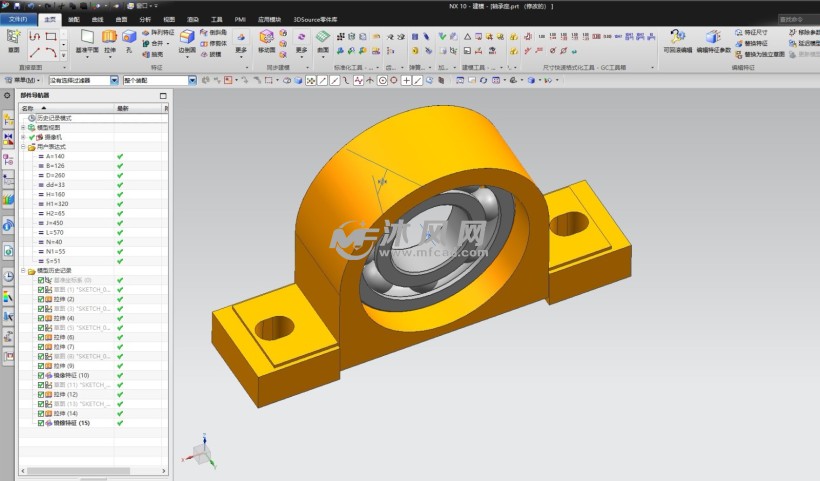
Task: Uncheck the 拉伸 (2) feature checkbox
Action: click(41, 299)
